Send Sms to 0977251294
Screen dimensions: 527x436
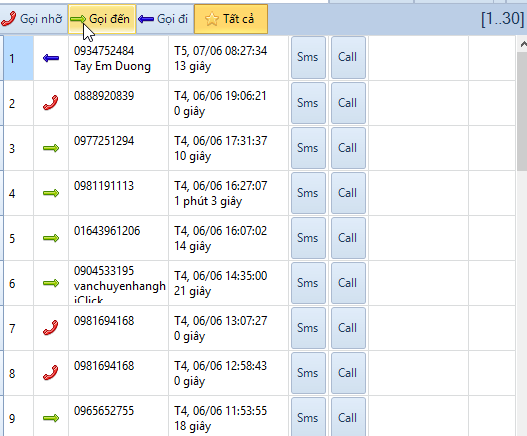click(x=308, y=148)
